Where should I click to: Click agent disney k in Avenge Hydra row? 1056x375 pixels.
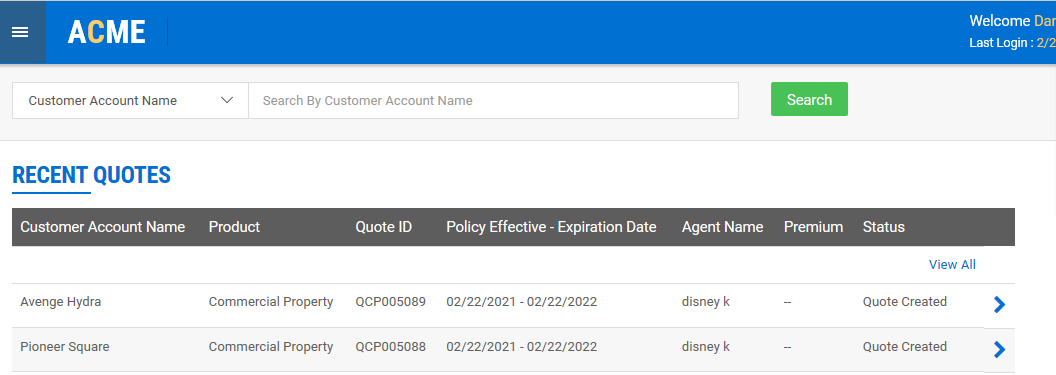click(x=706, y=302)
